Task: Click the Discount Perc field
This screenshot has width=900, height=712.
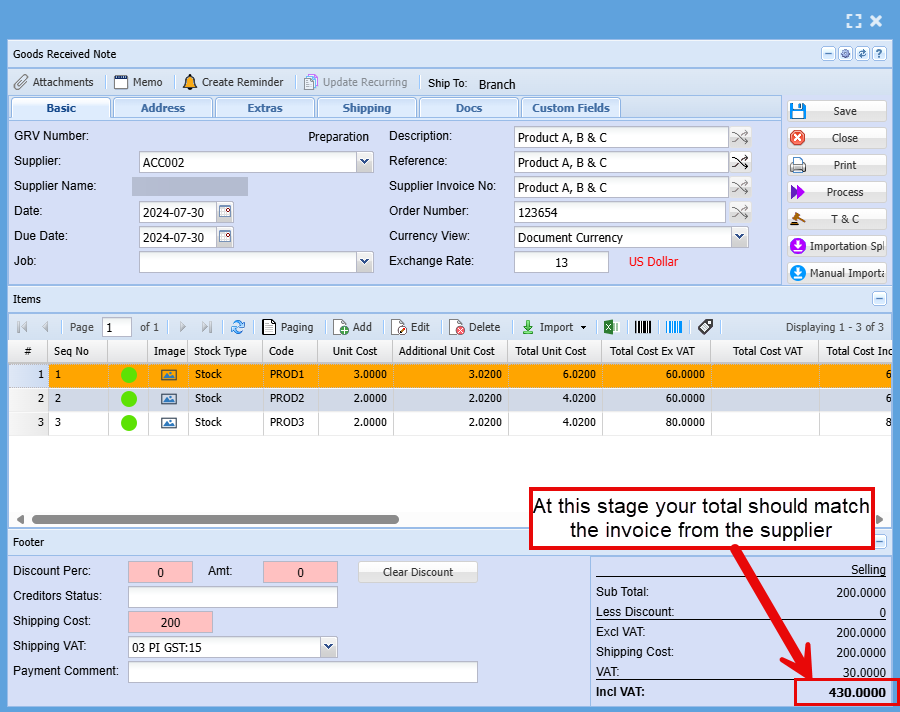Action: click(161, 572)
